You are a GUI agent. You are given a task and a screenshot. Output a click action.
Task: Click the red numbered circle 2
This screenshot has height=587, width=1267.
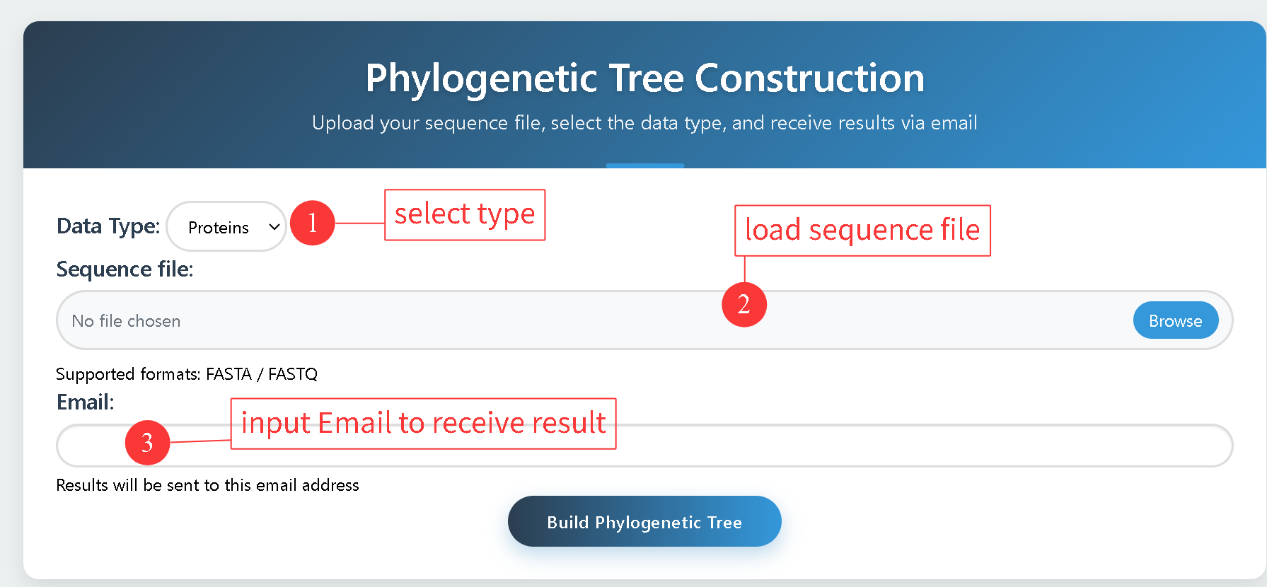click(743, 304)
